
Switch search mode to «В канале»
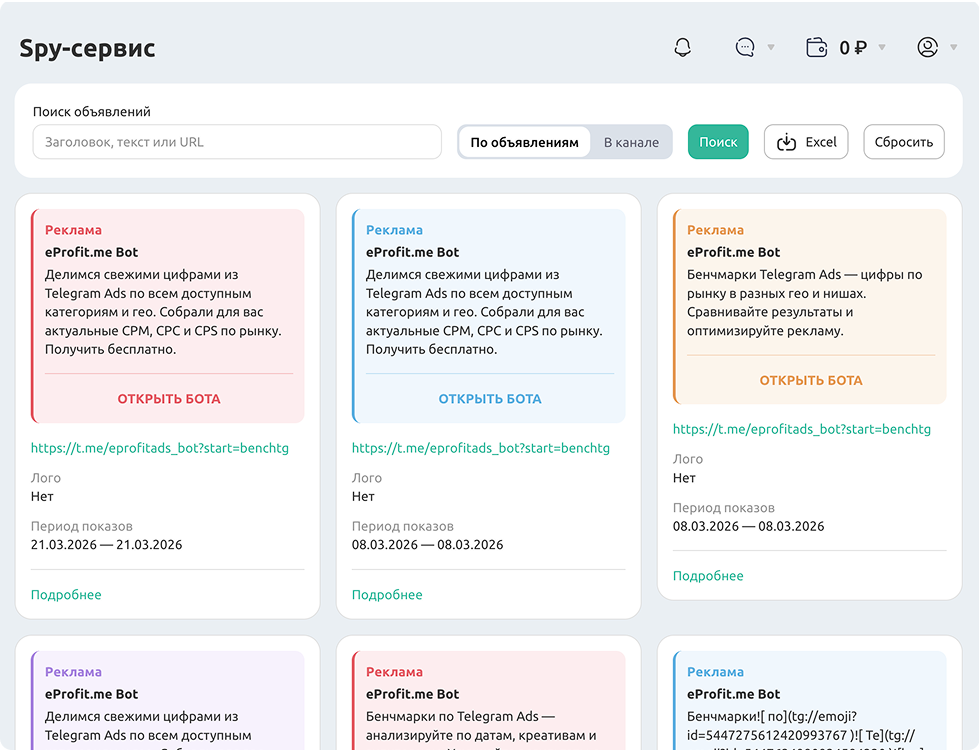click(631, 142)
